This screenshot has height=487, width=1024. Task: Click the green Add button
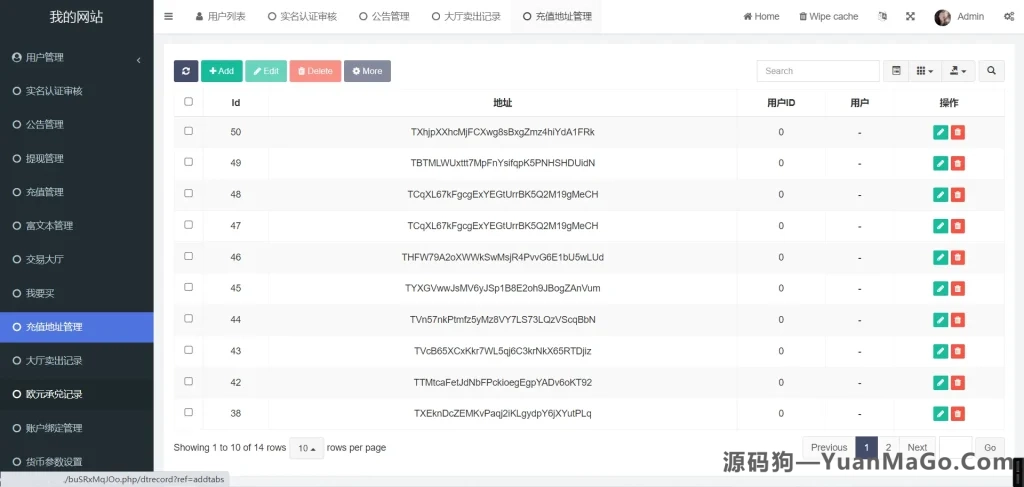(222, 71)
